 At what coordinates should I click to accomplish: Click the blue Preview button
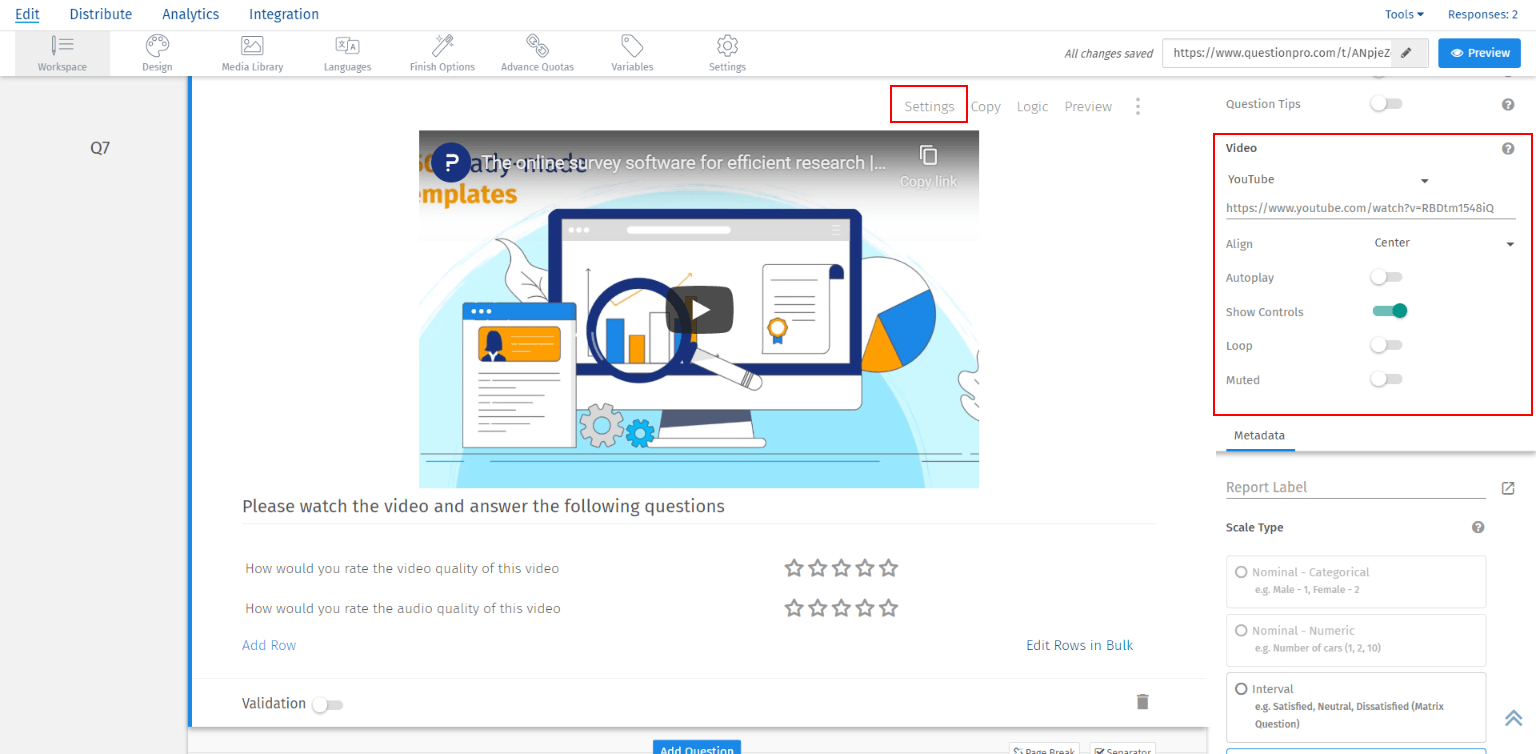click(1479, 52)
